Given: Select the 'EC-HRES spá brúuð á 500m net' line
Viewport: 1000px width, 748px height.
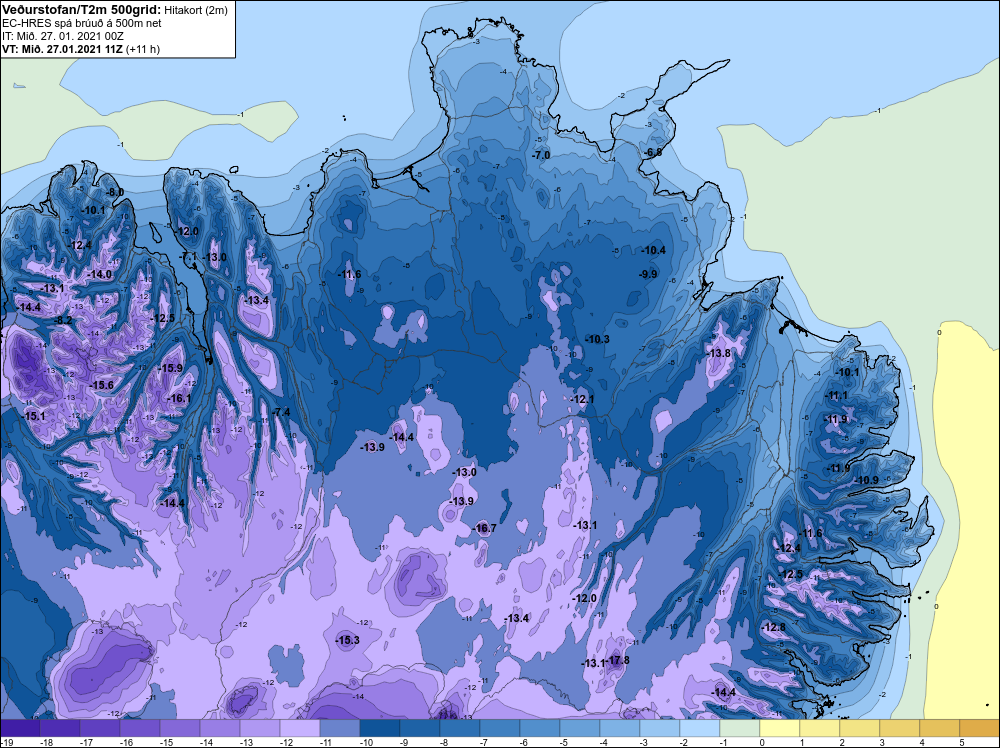Looking at the screenshot, I should click(82, 23).
